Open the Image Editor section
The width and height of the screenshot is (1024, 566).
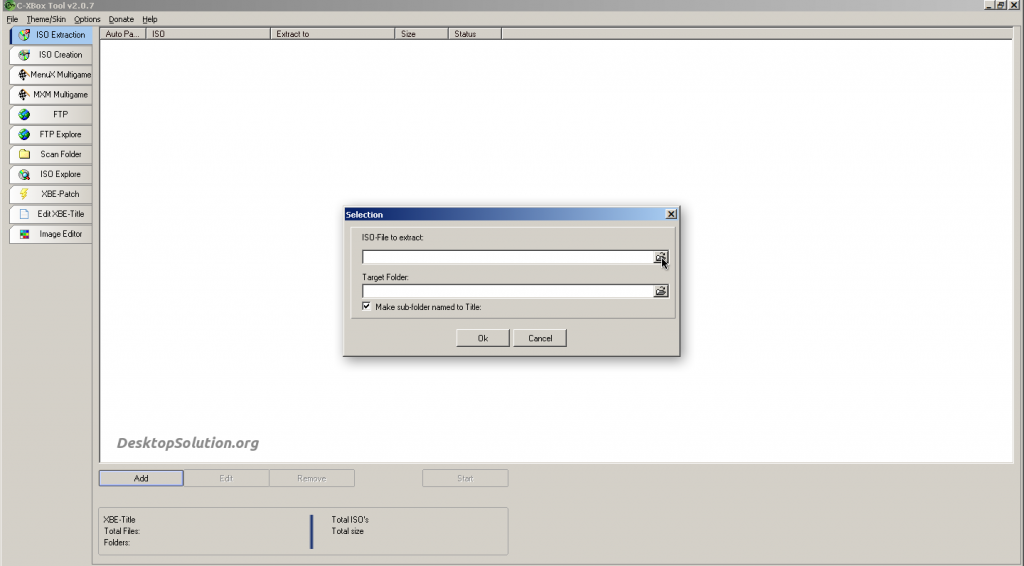point(51,234)
